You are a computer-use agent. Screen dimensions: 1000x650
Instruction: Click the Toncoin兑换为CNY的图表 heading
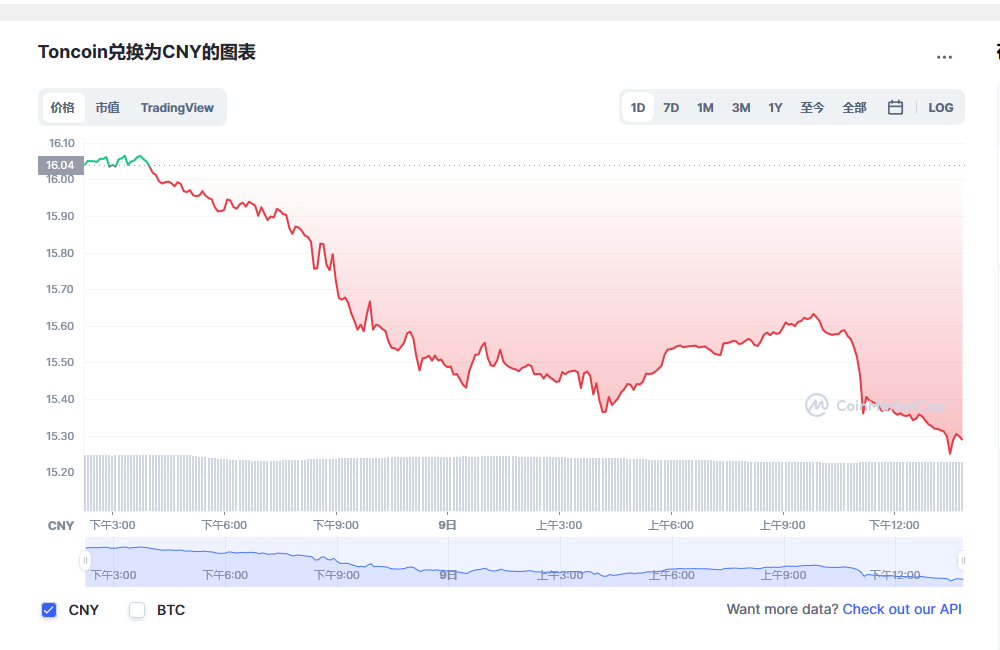[147, 52]
